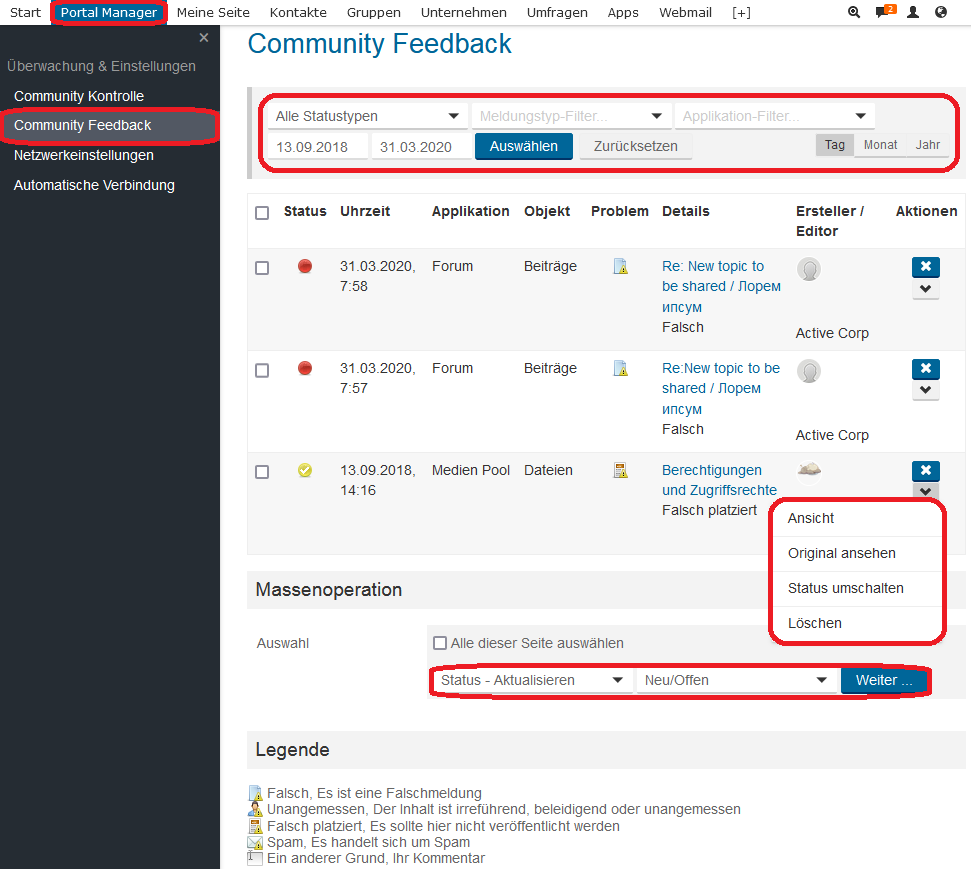The height and width of the screenshot is (869, 971).
Task: Select Community Feedback in the sidebar
Action: tap(110, 126)
